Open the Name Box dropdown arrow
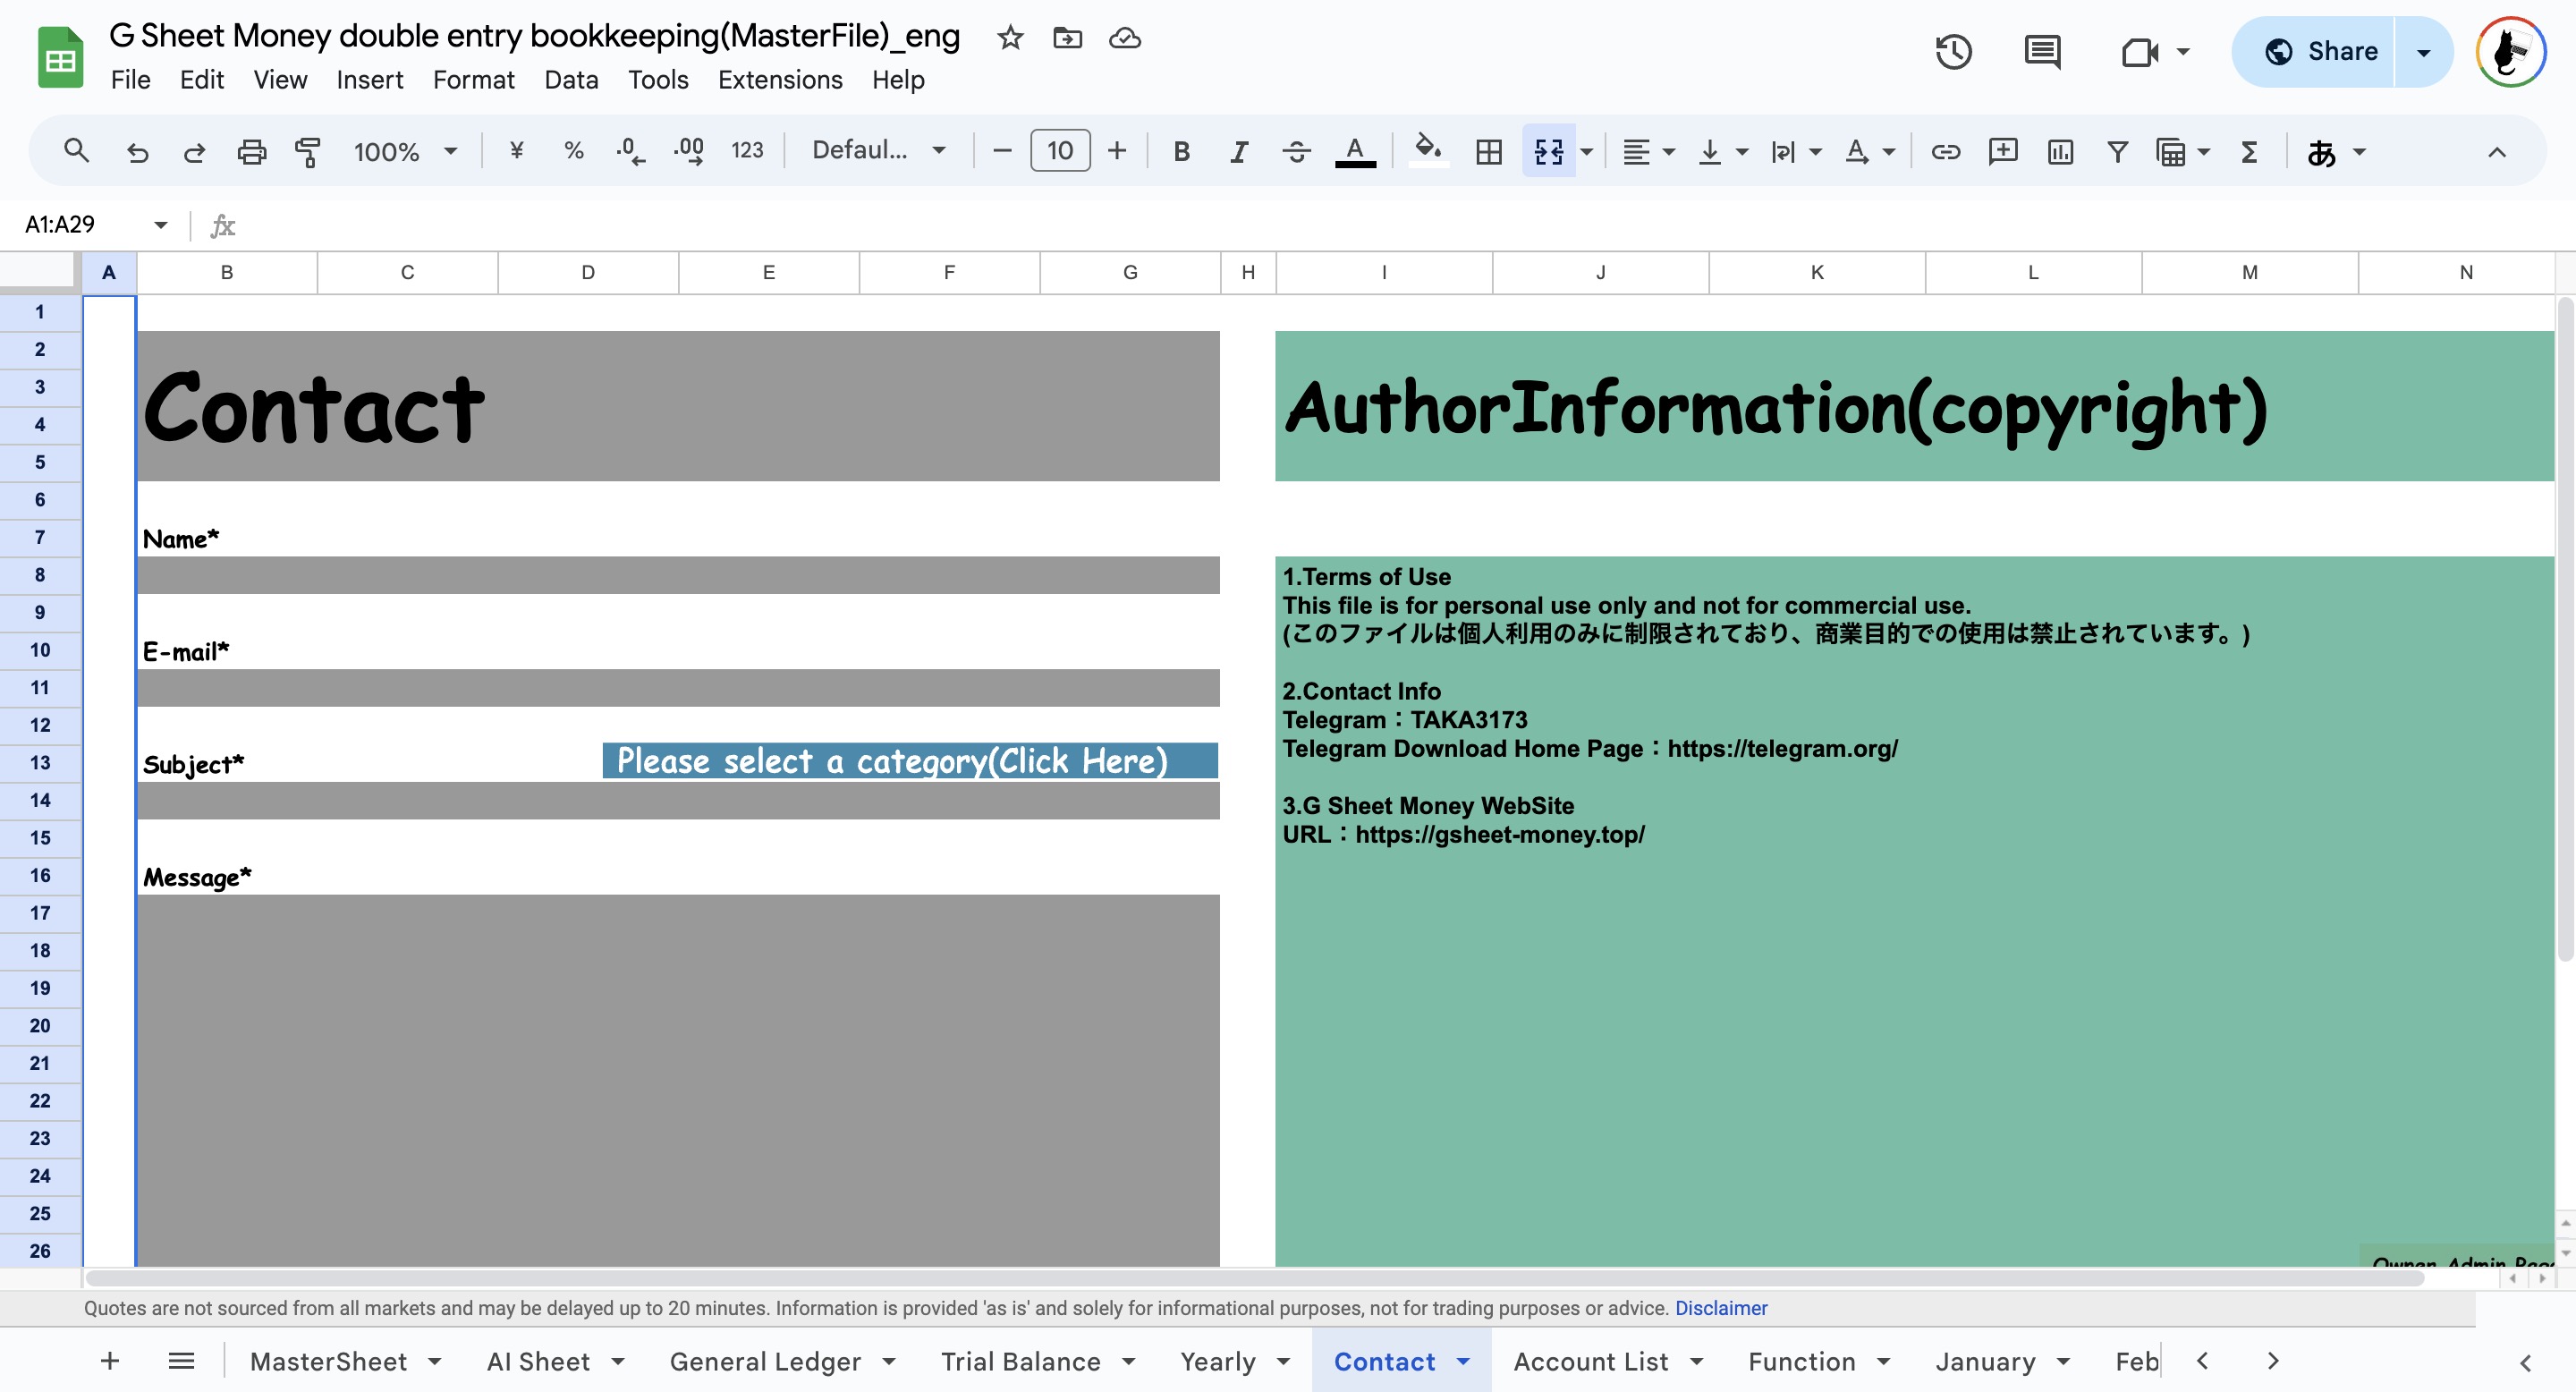 (x=160, y=224)
